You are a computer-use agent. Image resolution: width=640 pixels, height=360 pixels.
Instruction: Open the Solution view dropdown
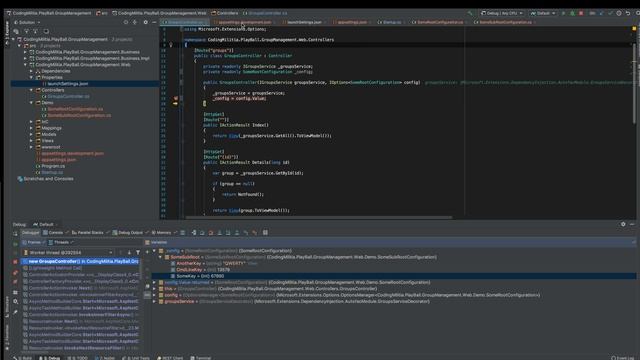point(27,22)
